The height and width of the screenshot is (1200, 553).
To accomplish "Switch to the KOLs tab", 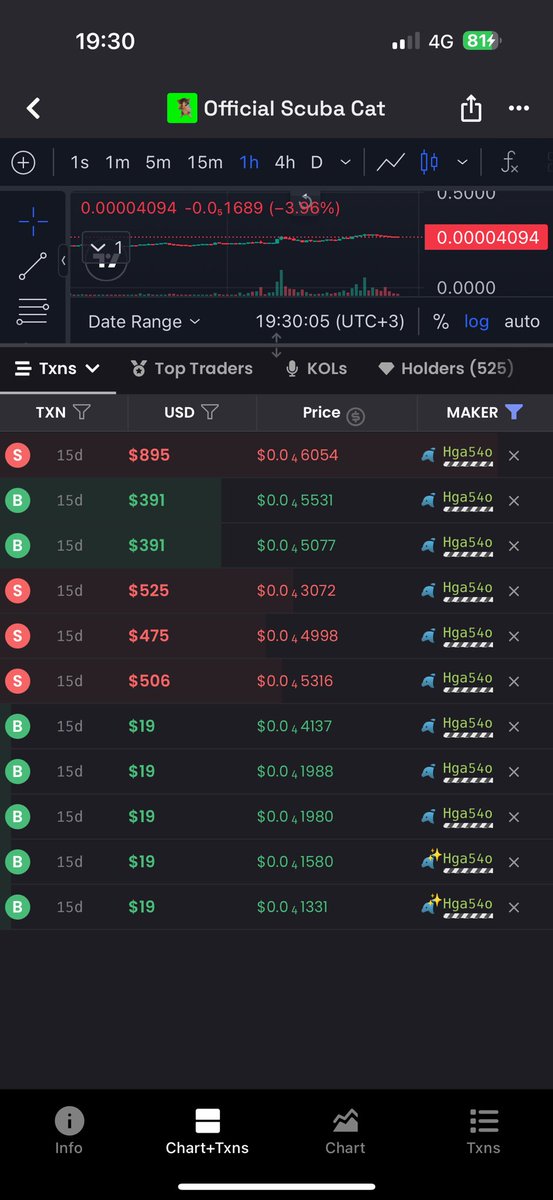I will pyautogui.click(x=316, y=368).
